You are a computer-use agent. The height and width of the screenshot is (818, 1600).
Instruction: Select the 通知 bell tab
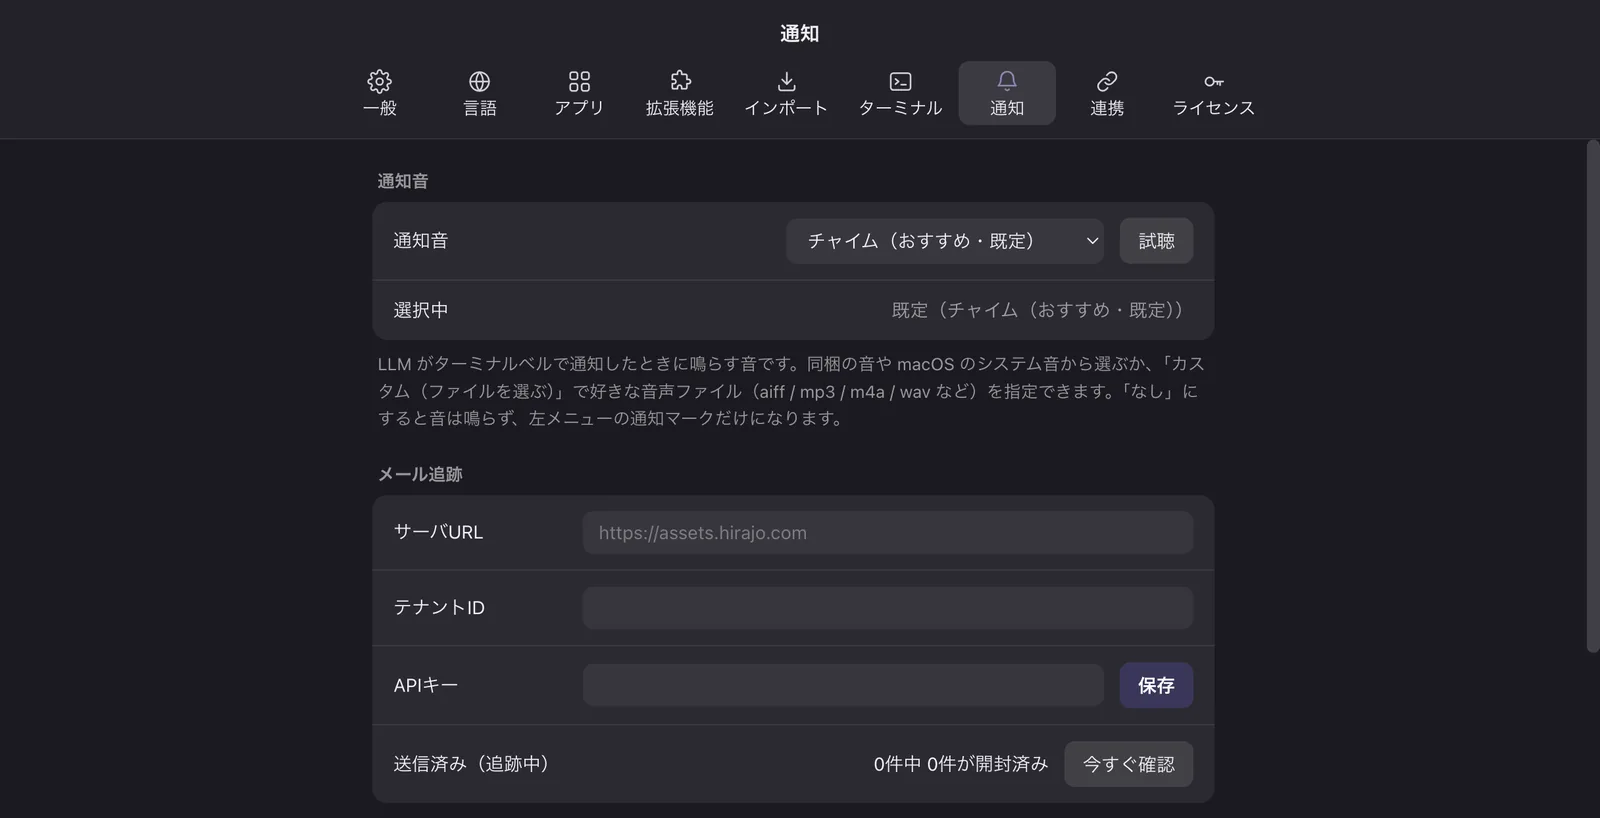coord(1007,93)
